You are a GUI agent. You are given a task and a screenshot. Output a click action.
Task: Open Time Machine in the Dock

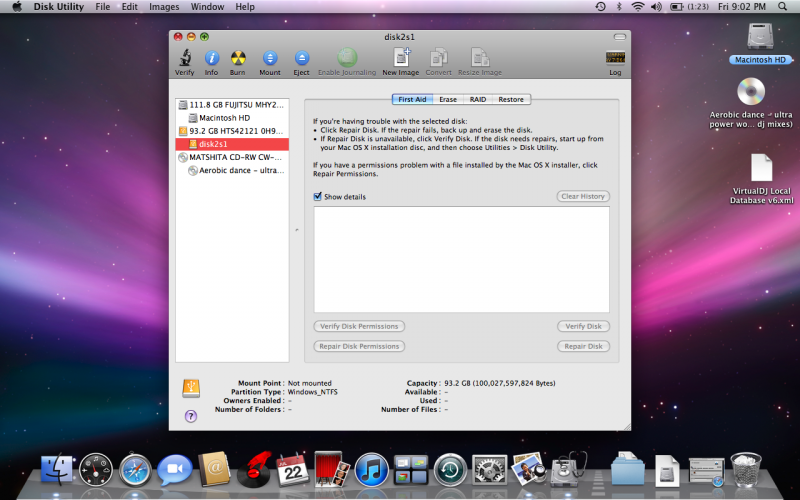(x=450, y=469)
